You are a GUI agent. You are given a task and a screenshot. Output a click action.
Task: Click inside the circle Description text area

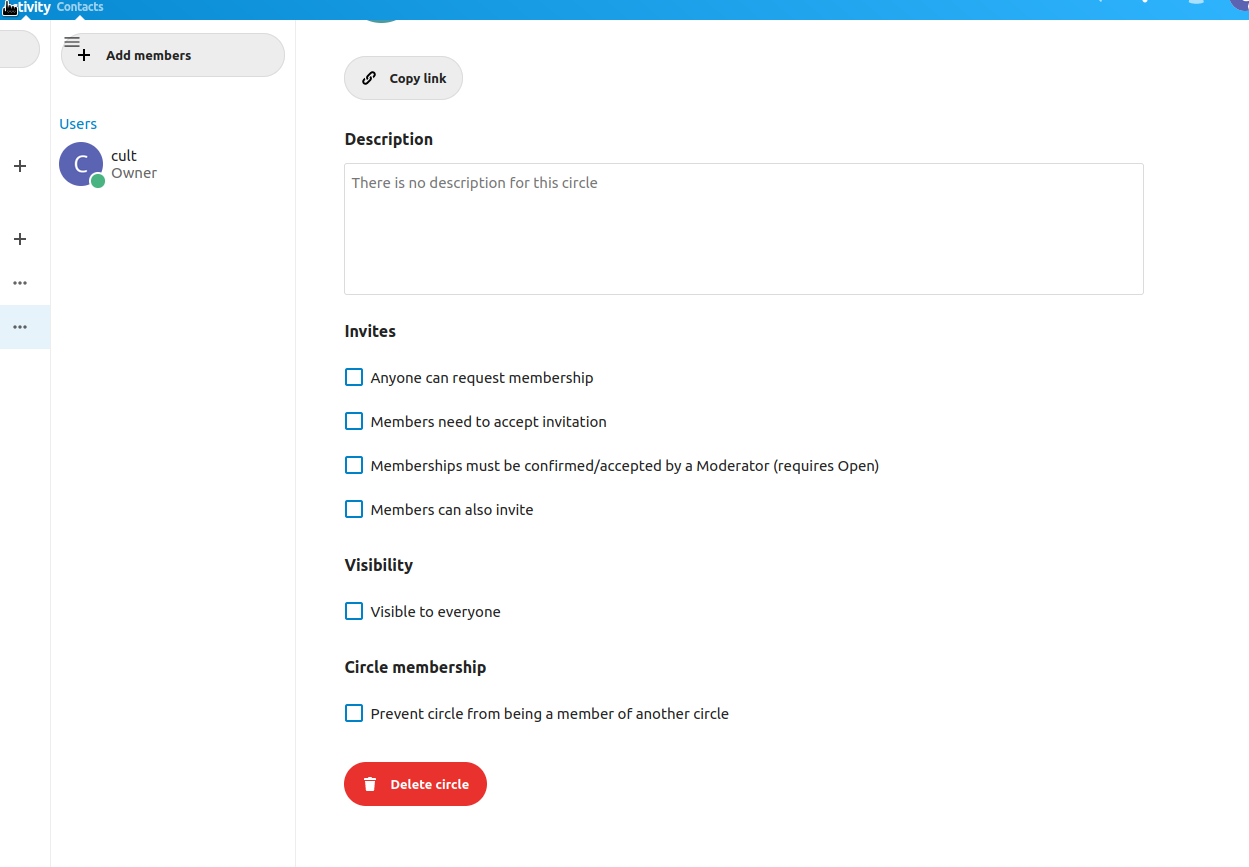tap(744, 229)
